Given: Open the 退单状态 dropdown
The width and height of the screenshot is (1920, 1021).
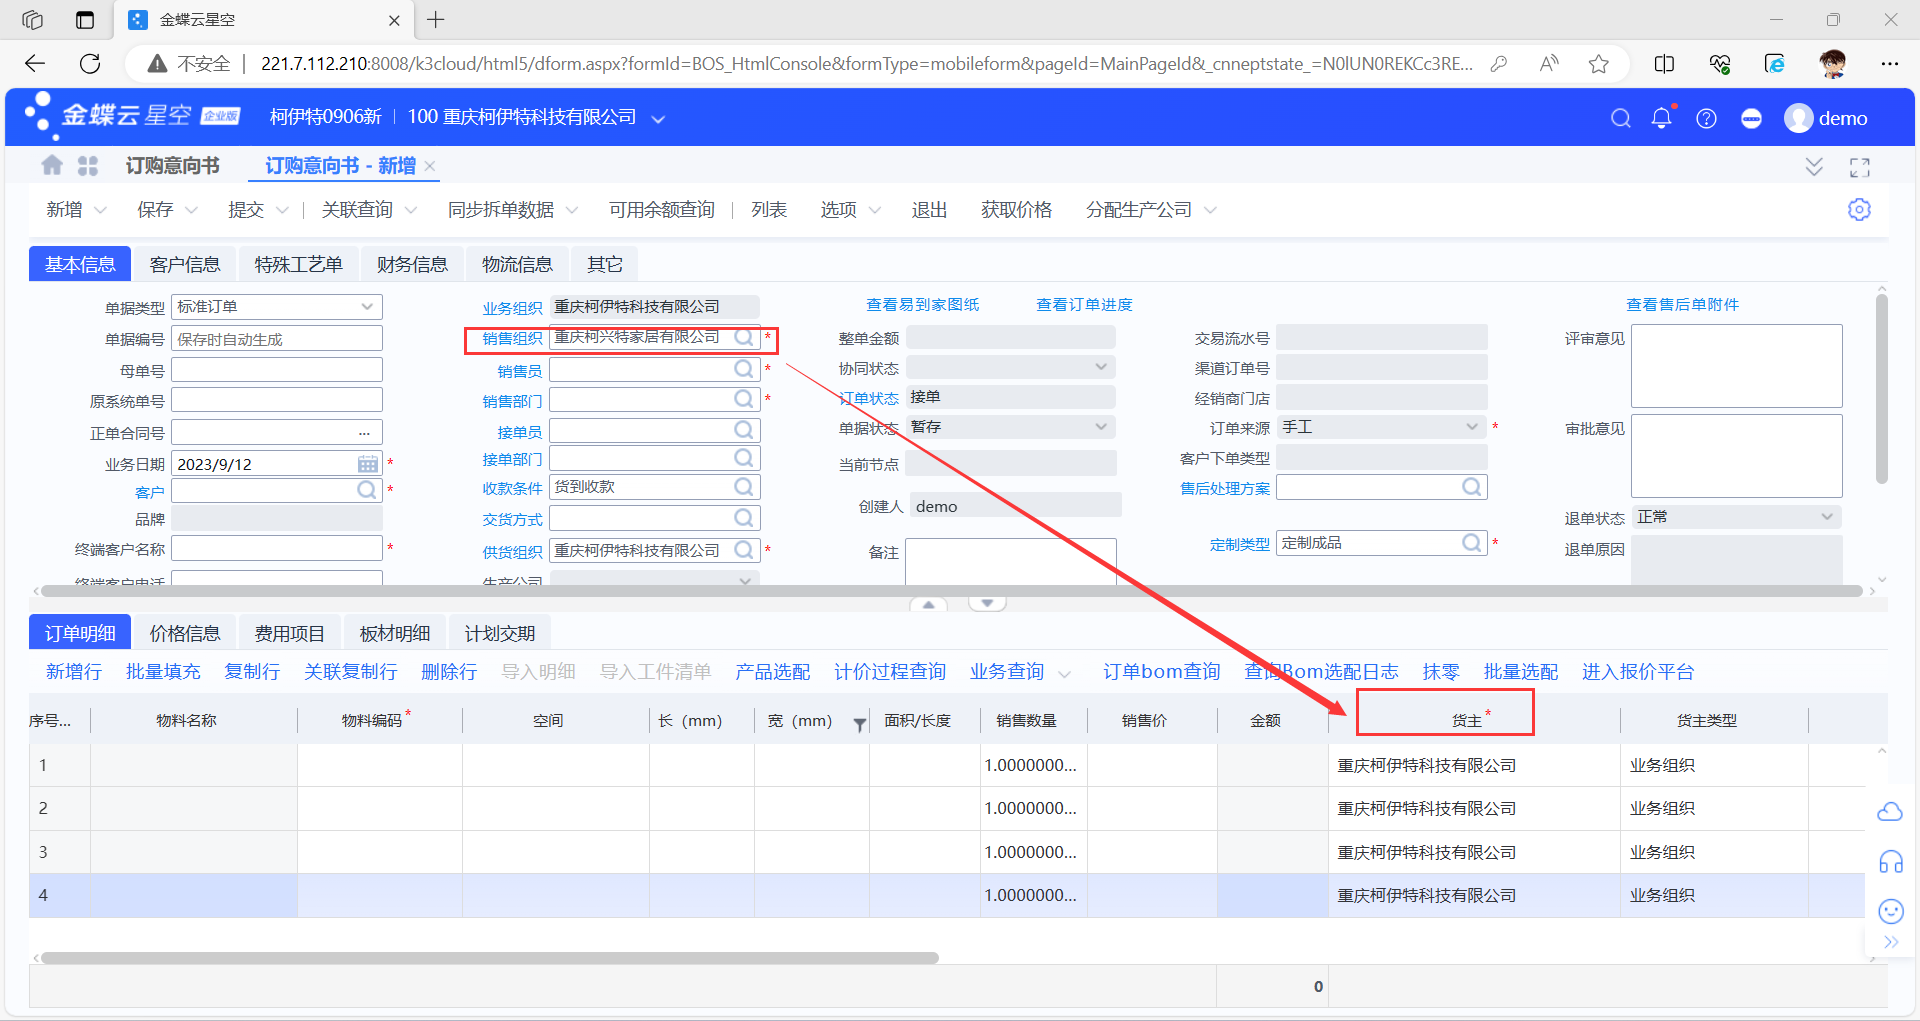Looking at the screenshot, I should tap(1827, 517).
